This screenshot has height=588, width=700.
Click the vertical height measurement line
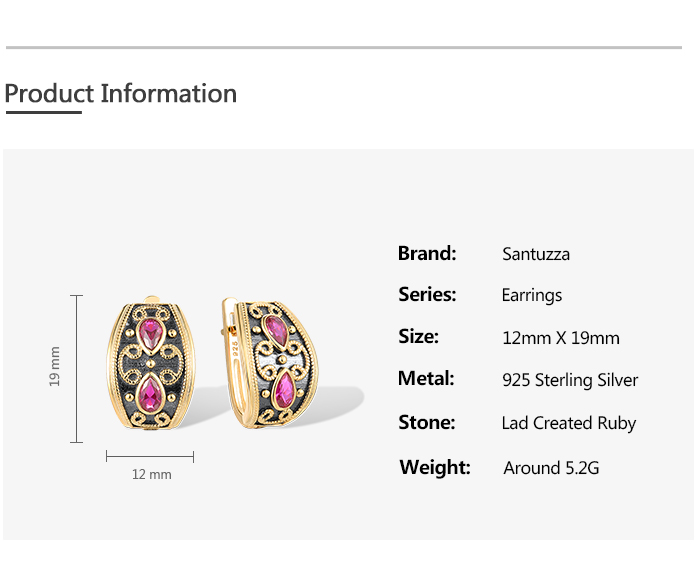(77, 369)
